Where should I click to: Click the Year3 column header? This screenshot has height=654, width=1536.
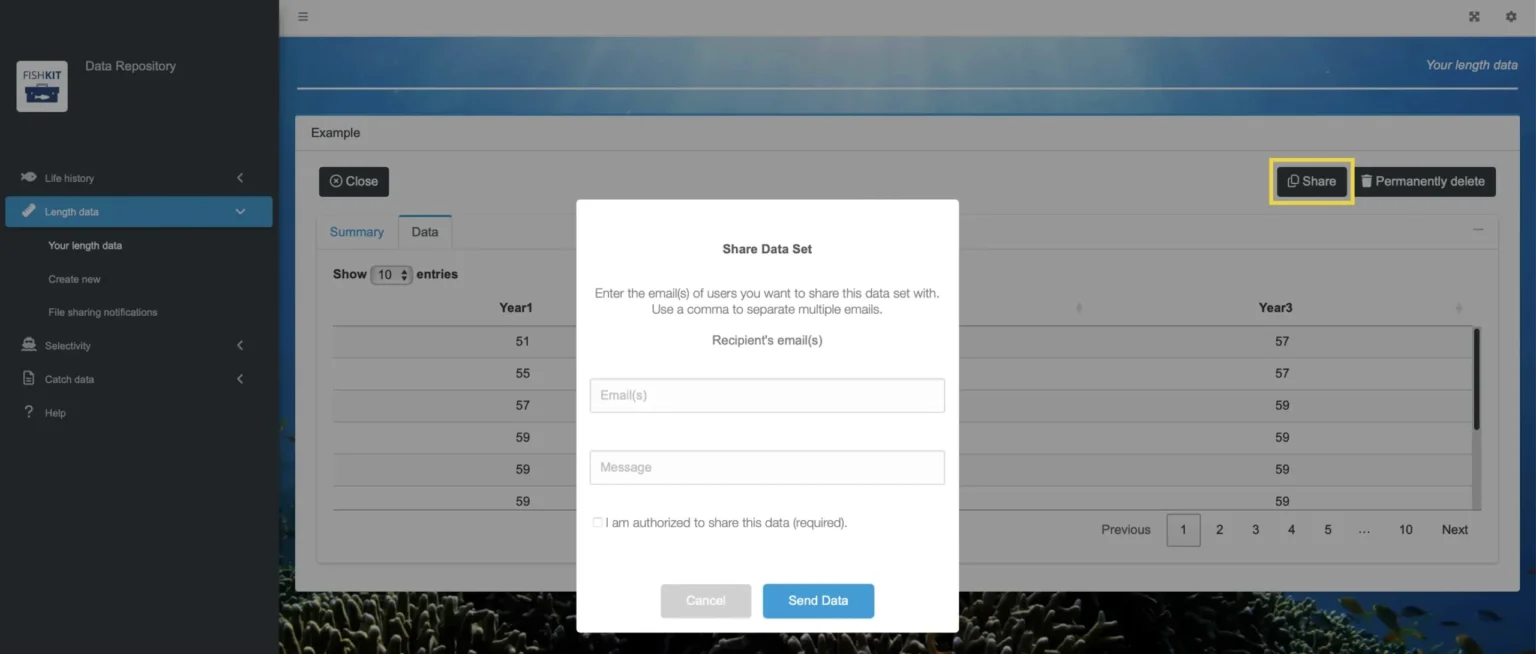[x=1275, y=308]
